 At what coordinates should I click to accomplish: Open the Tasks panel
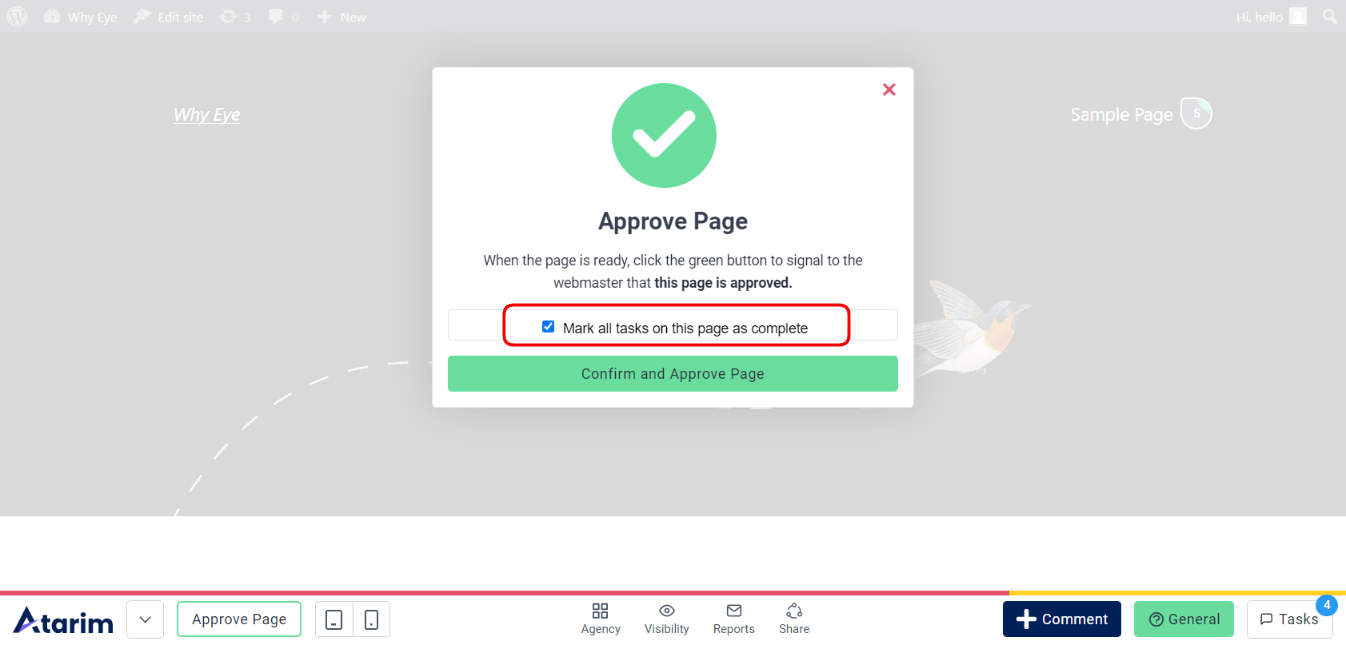1289,619
